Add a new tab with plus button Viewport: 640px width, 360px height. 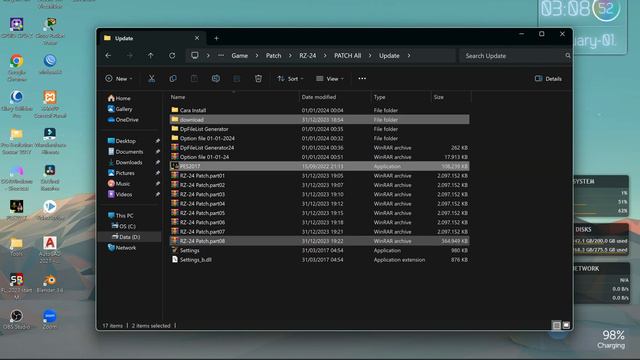tap(216, 38)
